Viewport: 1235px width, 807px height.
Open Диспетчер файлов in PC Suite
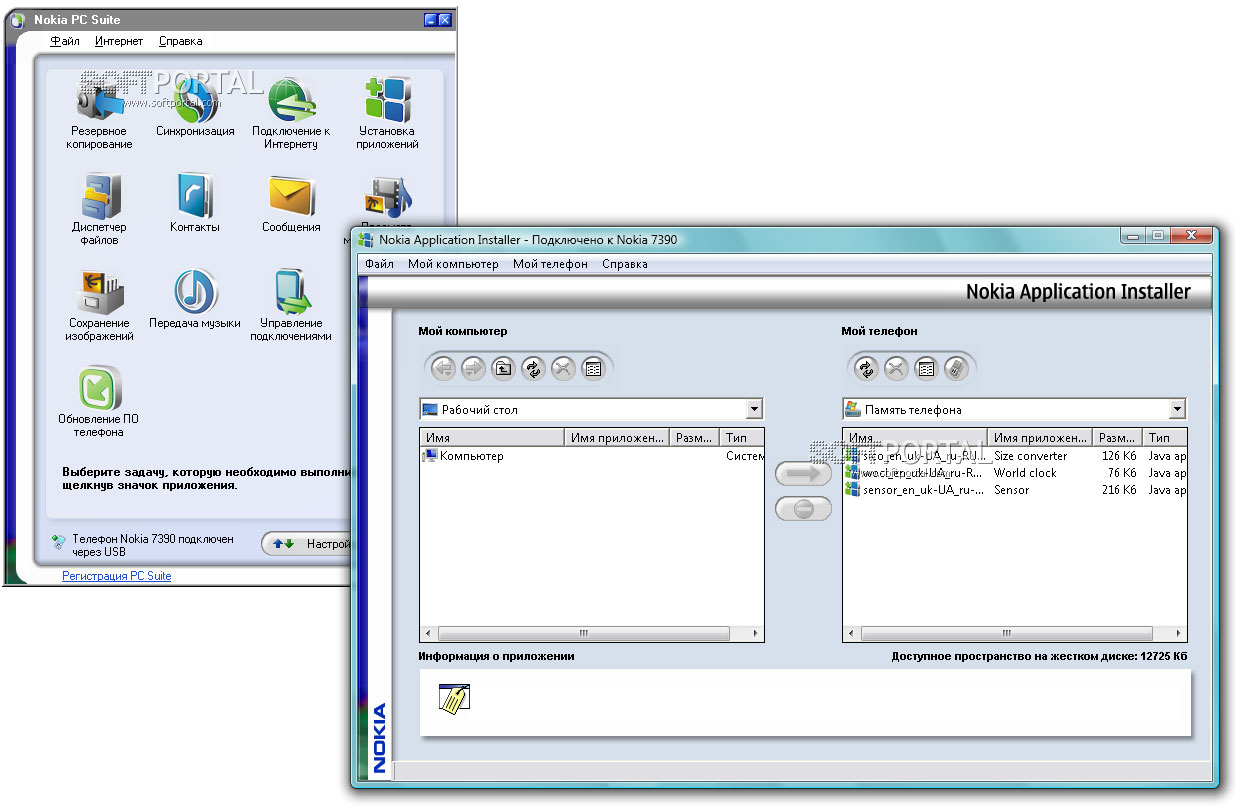[99, 208]
